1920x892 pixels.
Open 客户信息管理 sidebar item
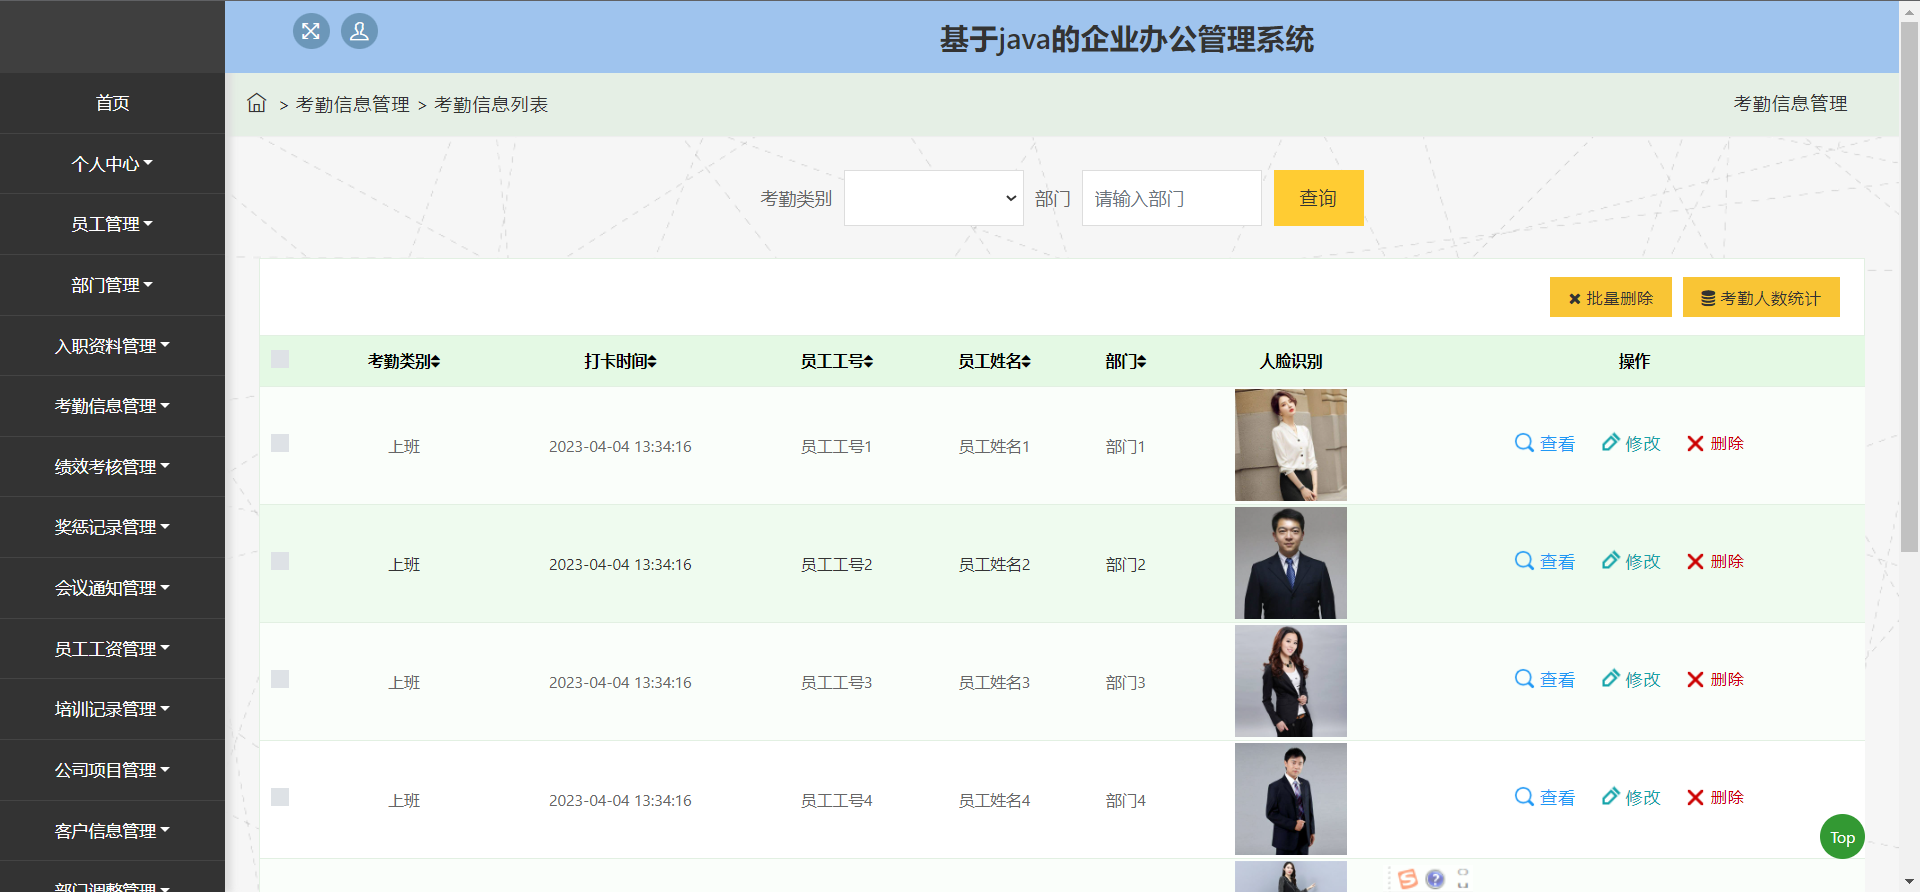pyautogui.click(x=112, y=831)
